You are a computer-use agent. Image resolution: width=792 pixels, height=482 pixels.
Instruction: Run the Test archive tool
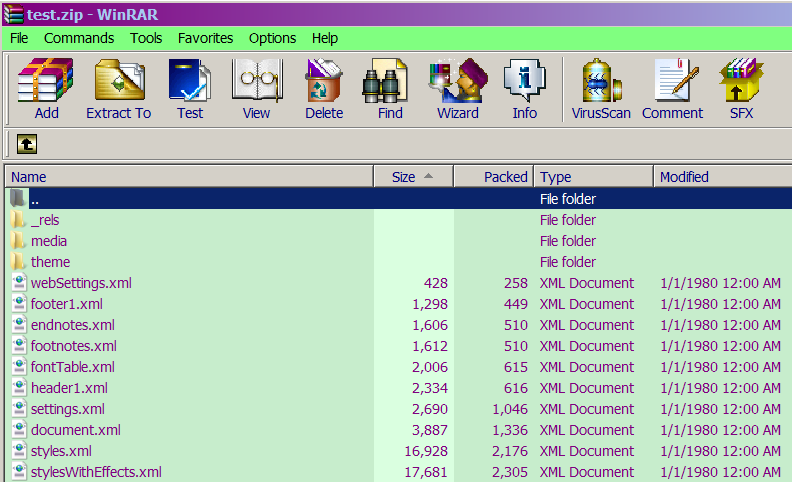[x=190, y=81]
